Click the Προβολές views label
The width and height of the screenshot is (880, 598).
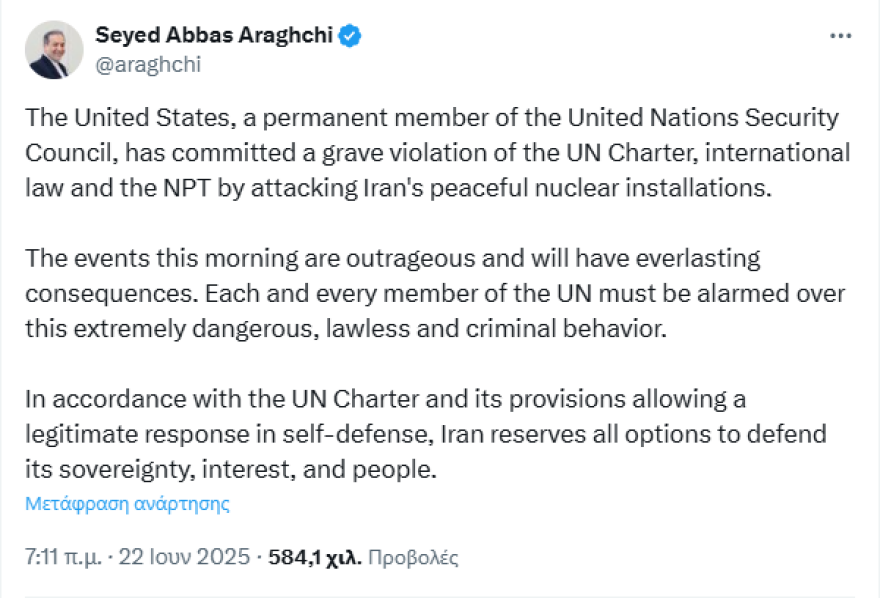pos(413,558)
